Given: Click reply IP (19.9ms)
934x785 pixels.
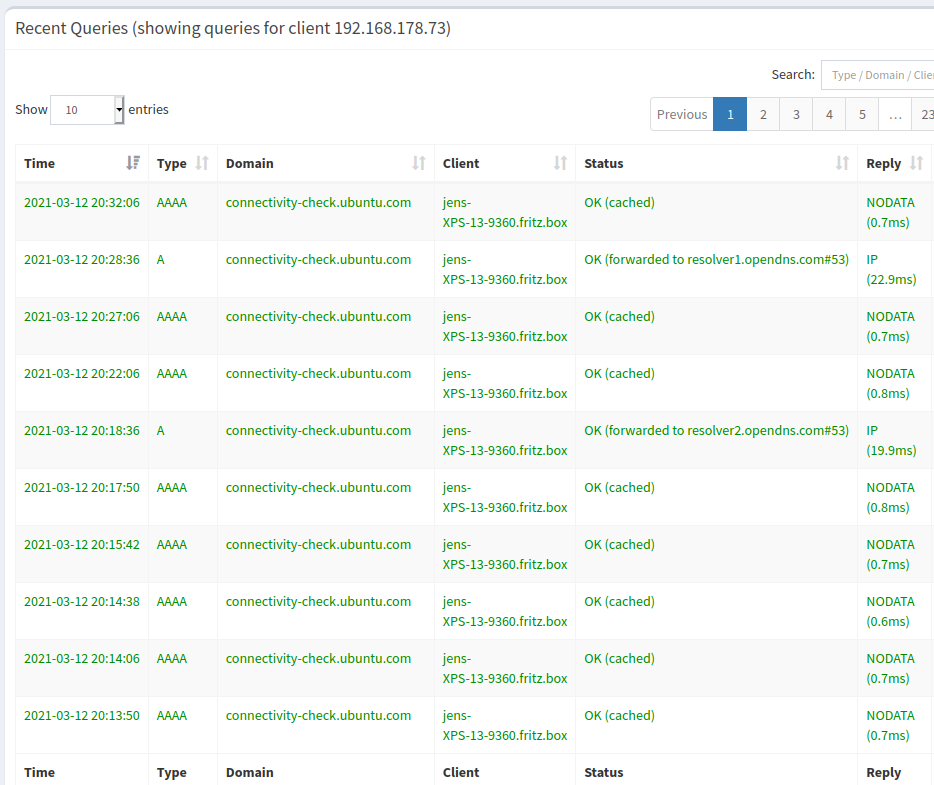Looking at the screenshot, I should 891,441.
